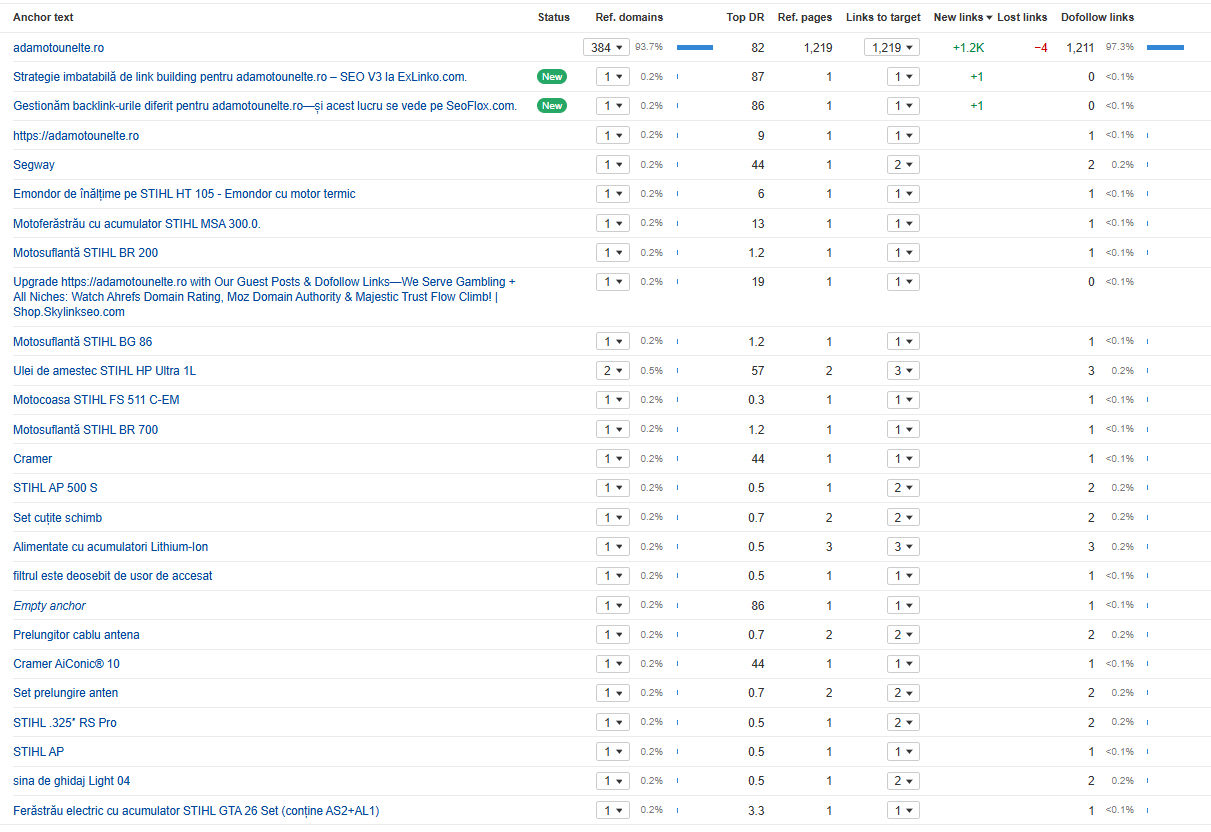The width and height of the screenshot is (1211, 832).
Task: Click the Empty anchor link
Action: 49,606
